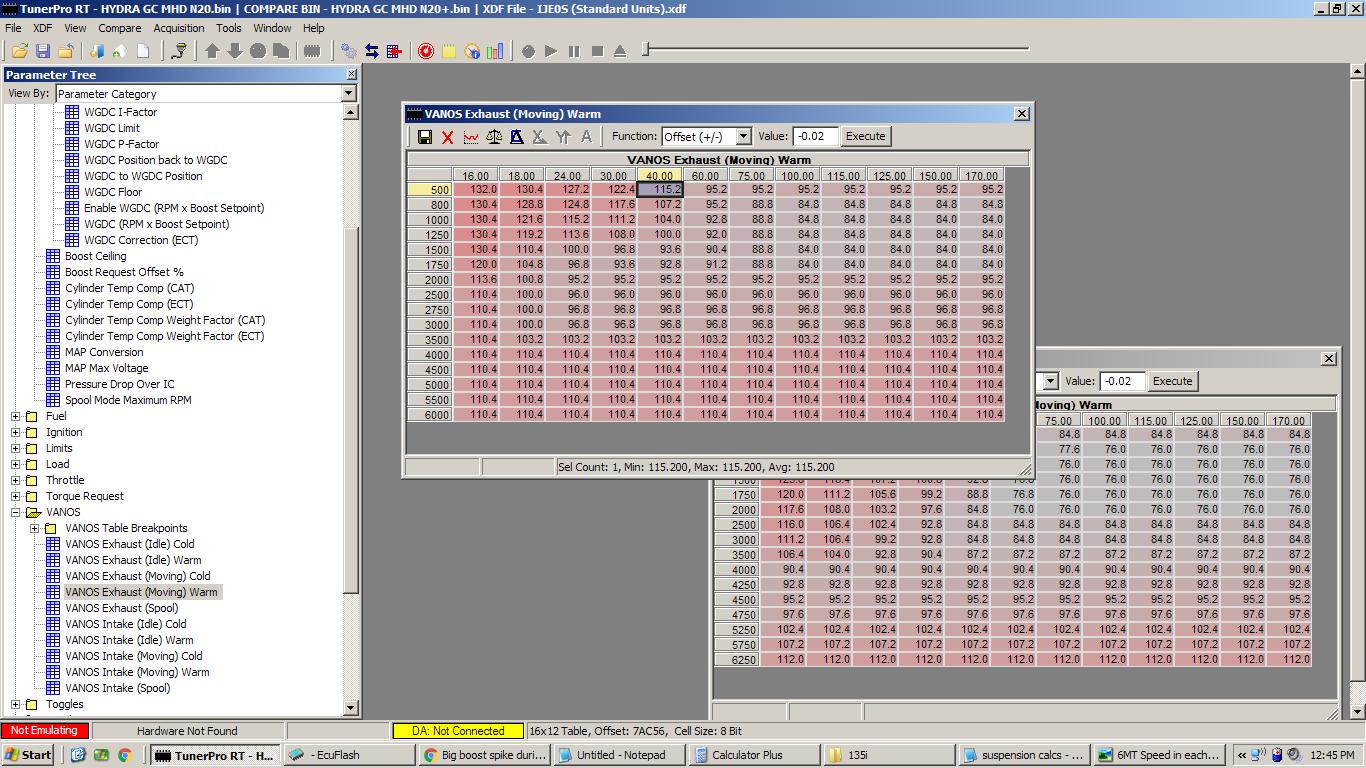Expand the Toggles folder in parameter tree
The width and height of the screenshot is (1366, 768).
click(x=16, y=704)
